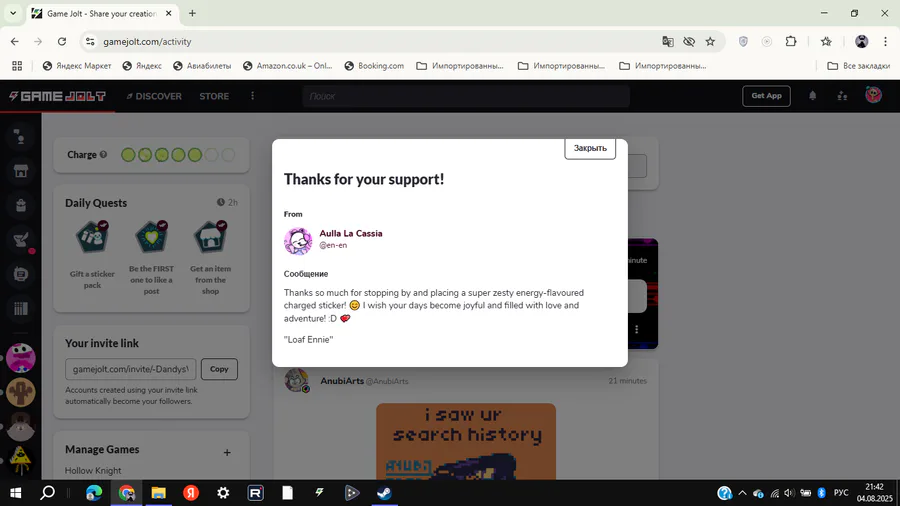Open the Discover page

pos(154,96)
